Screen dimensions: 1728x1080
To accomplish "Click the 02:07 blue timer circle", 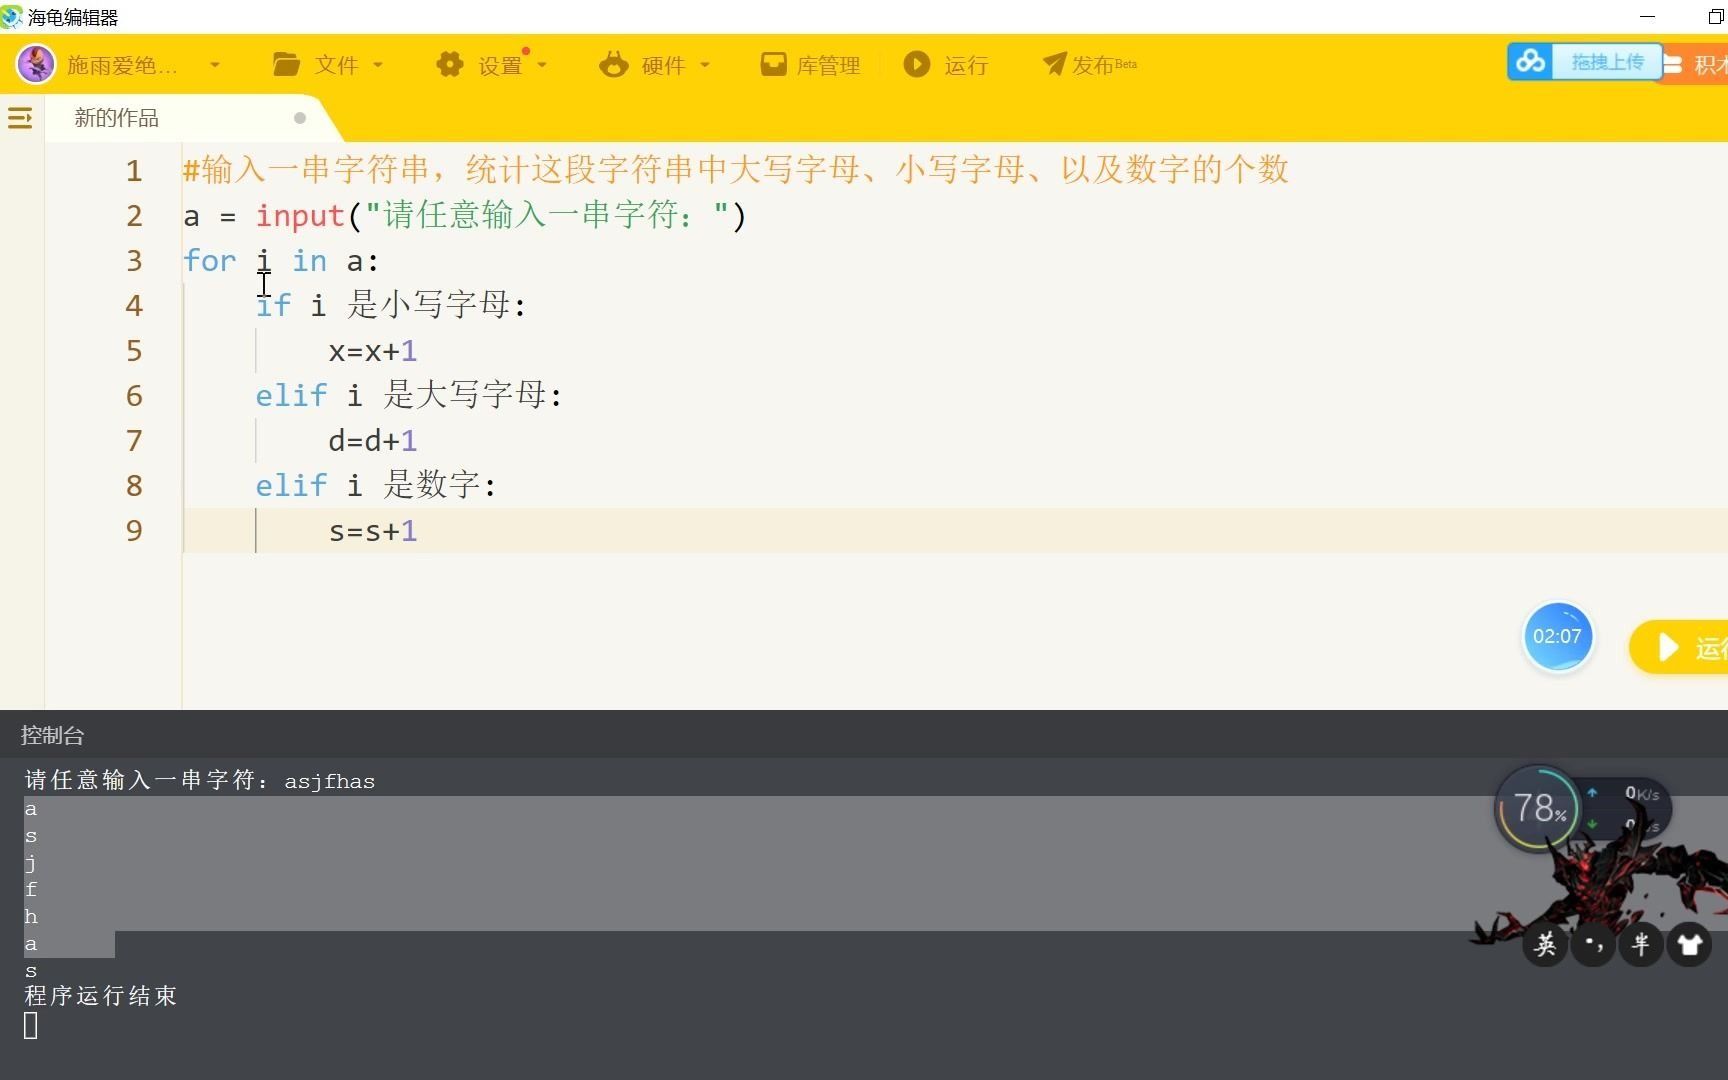I will point(1557,636).
